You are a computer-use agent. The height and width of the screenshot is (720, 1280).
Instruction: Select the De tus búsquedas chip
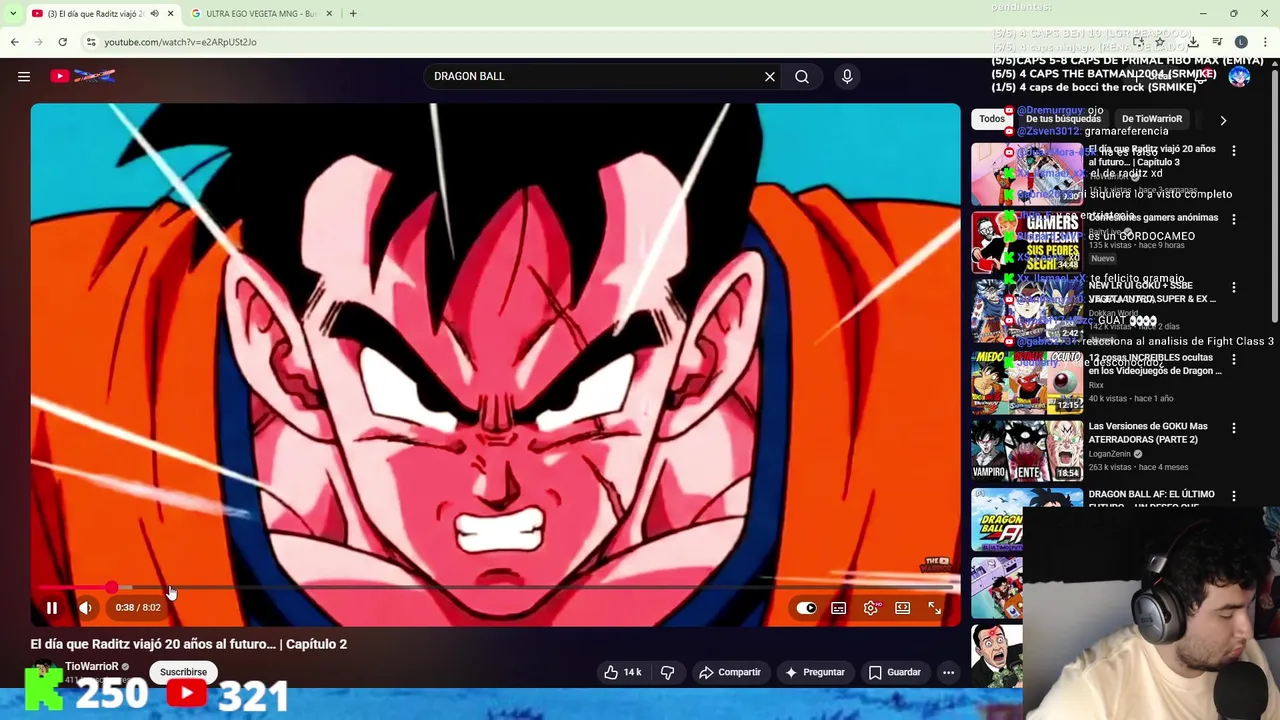coord(1063,119)
